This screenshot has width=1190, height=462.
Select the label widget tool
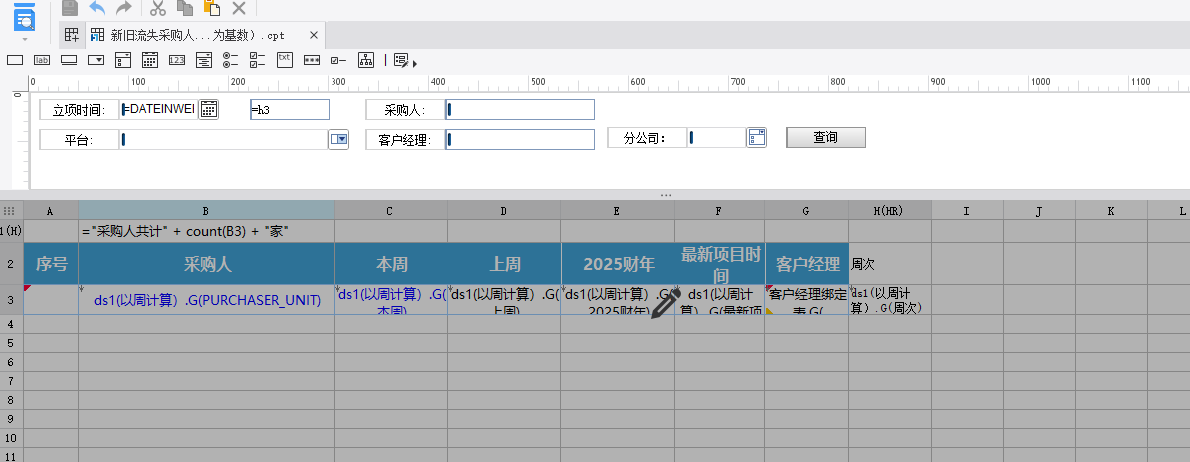click(42, 60)
